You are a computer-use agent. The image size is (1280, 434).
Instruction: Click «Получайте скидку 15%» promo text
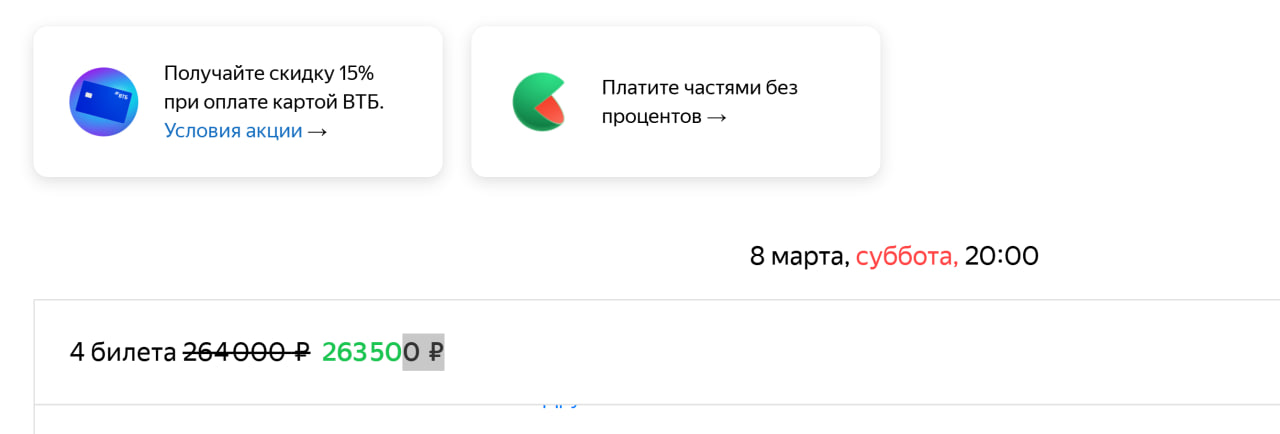(x=268, y=73)
